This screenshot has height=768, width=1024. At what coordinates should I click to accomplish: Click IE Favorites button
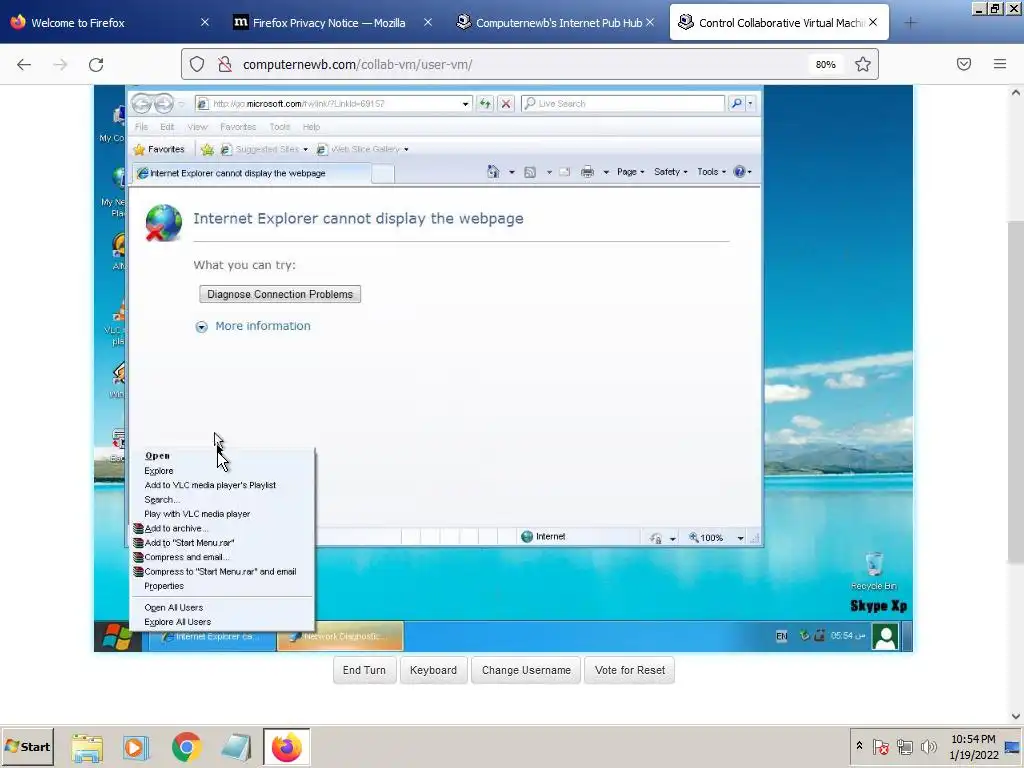[x=159, y=150]
